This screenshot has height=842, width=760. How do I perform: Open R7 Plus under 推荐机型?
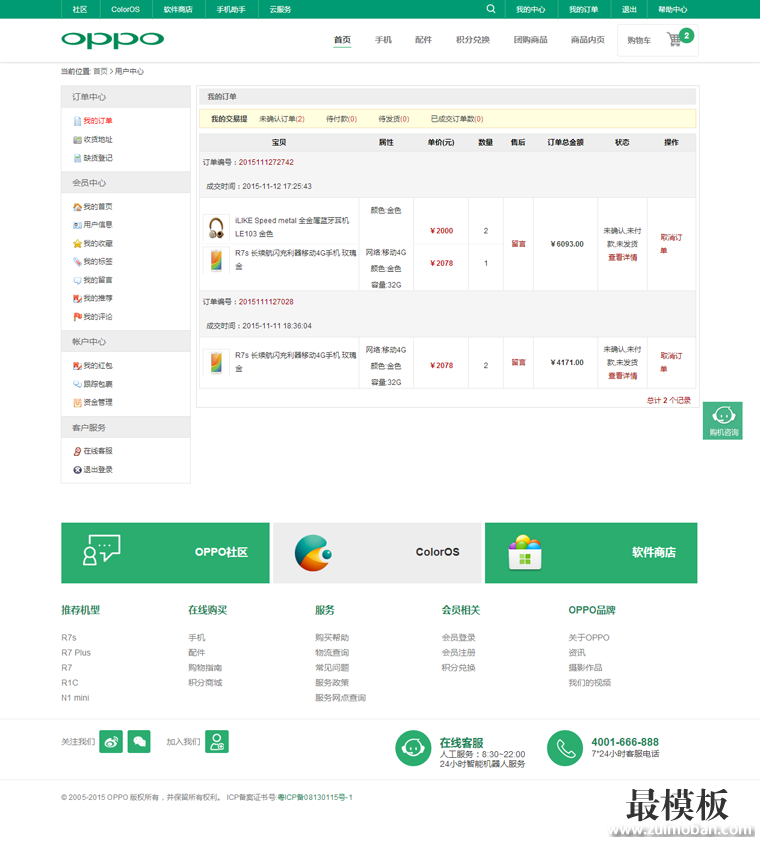coord(76,653)
